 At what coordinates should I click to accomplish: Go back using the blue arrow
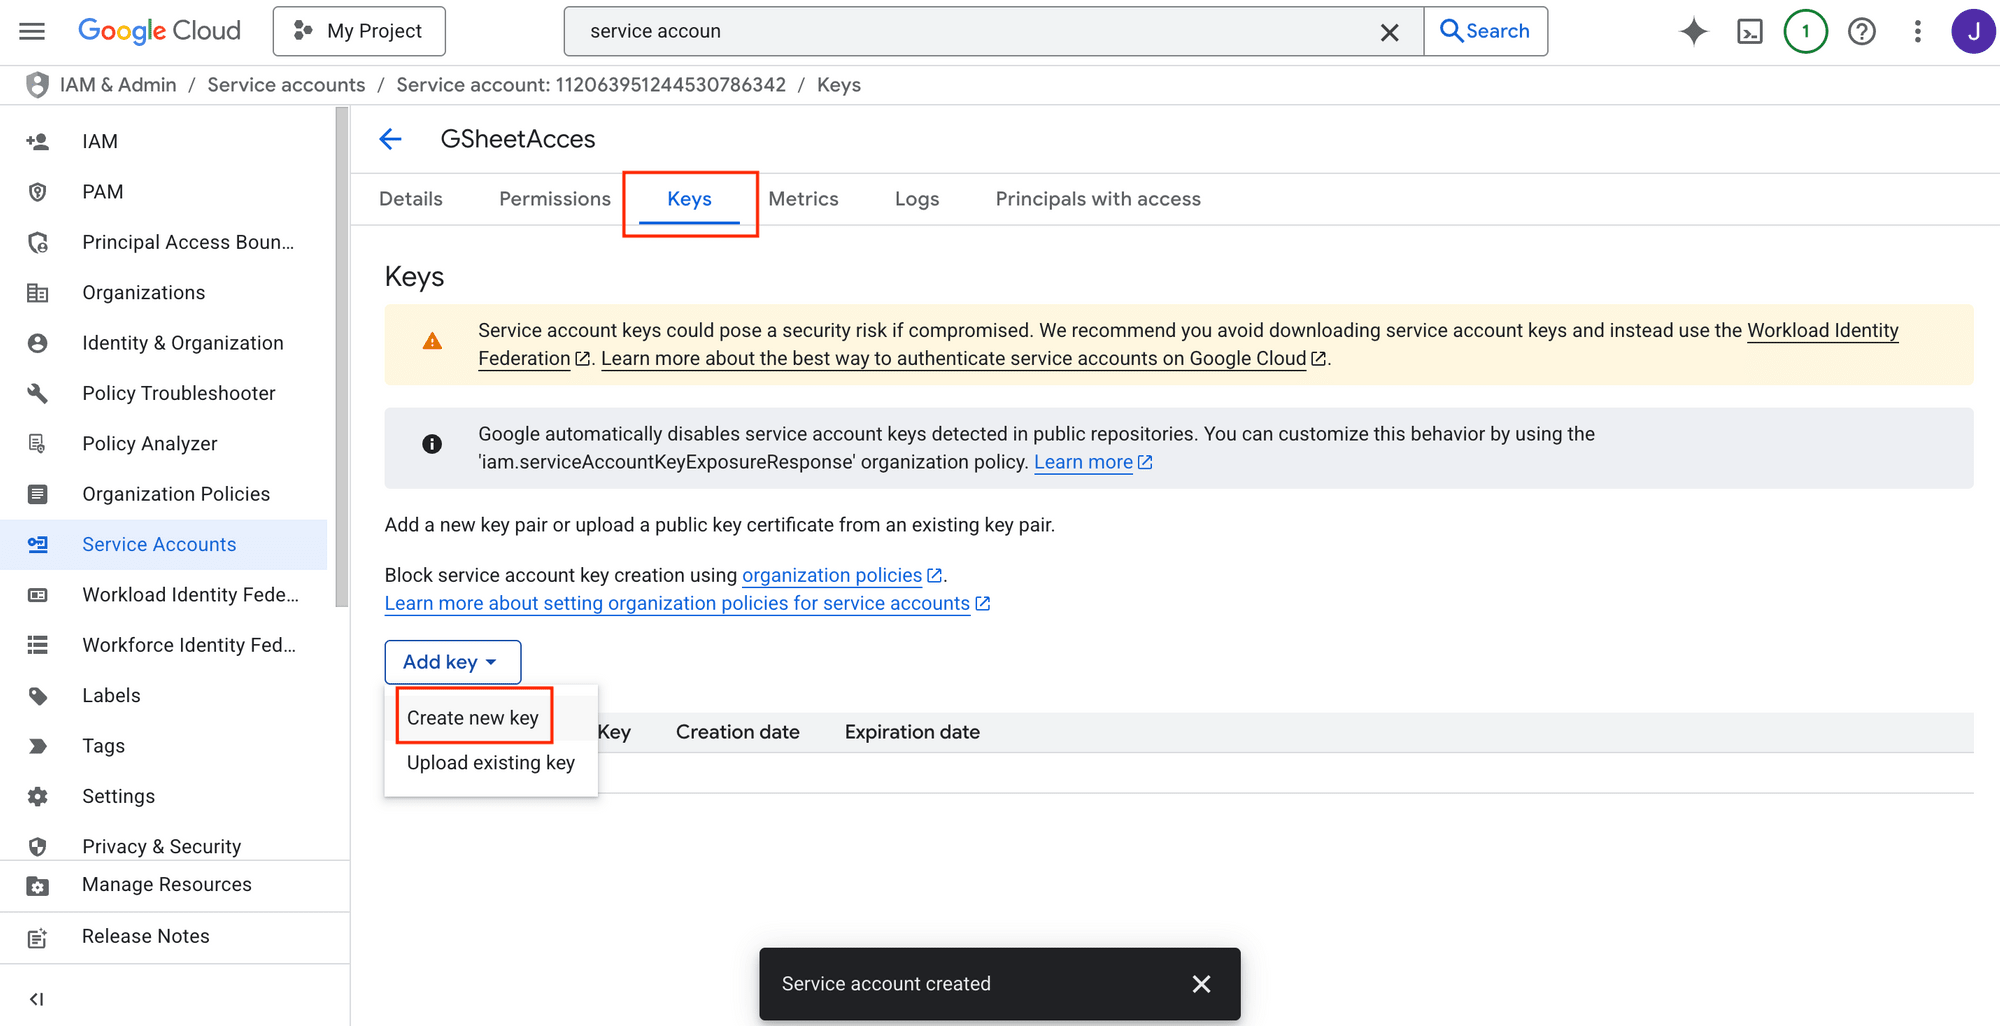point(390,139)
